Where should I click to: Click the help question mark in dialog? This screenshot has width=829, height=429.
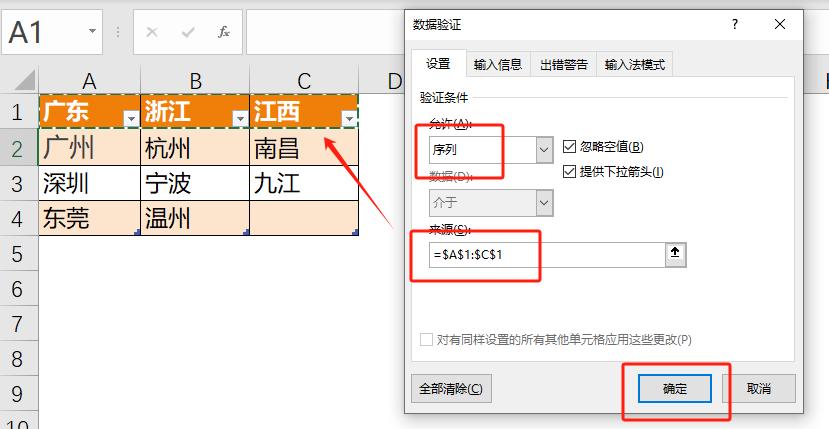(735, 24)
